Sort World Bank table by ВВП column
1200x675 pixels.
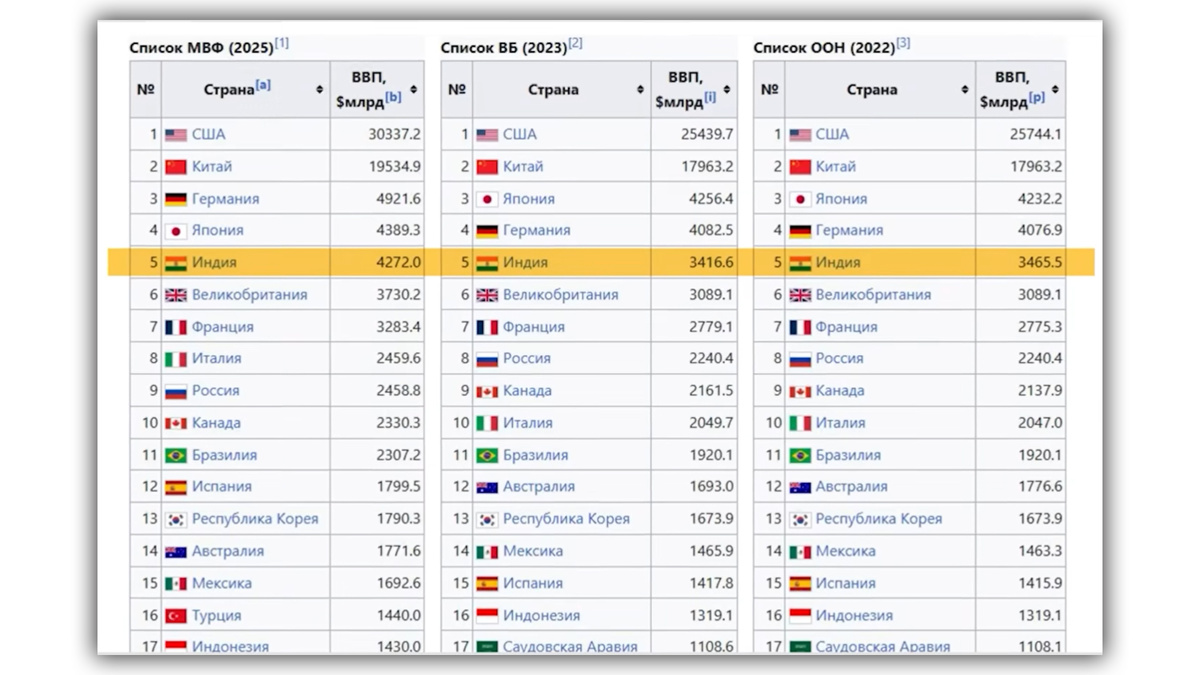tap(727, 90)
